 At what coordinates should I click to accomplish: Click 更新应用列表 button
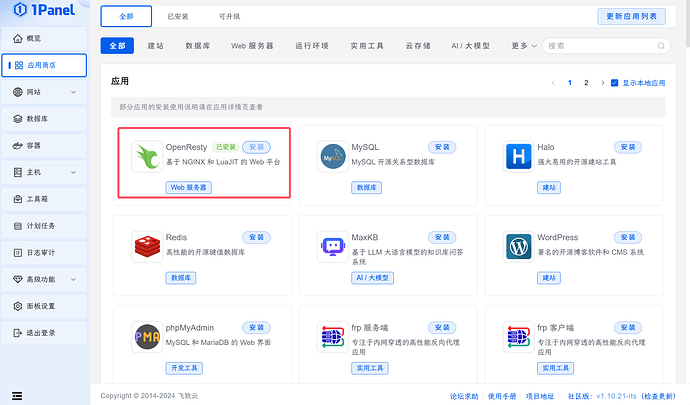click(x=631, y=16)
